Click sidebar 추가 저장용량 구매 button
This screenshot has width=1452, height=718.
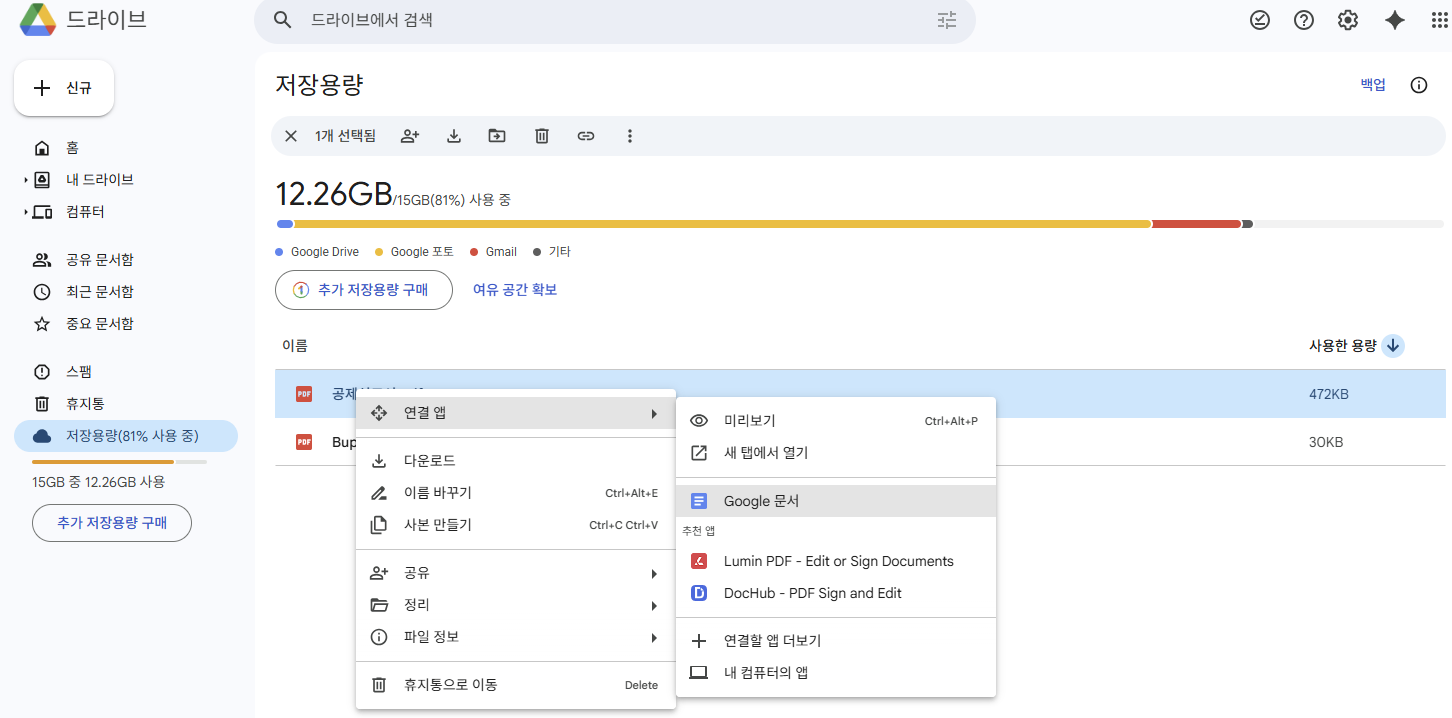(x=112, y=523)
